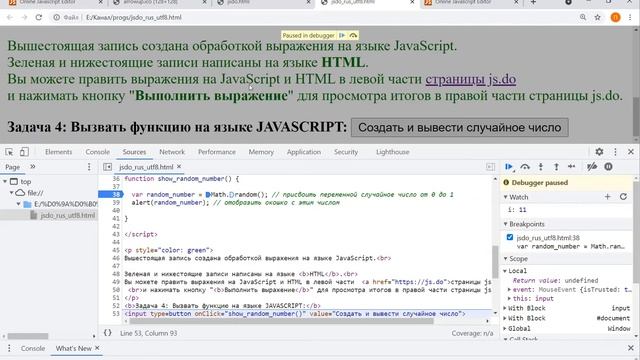Resume script execution in debugger toolbar
Viewport: 640px width, 360px height.
[x=509, y=167]
